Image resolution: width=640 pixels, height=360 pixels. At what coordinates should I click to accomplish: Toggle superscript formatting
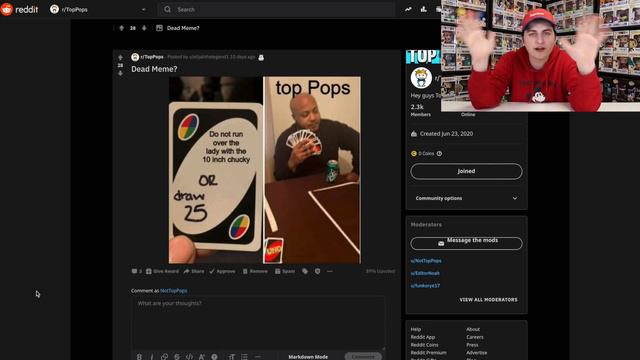coord(202,357)
